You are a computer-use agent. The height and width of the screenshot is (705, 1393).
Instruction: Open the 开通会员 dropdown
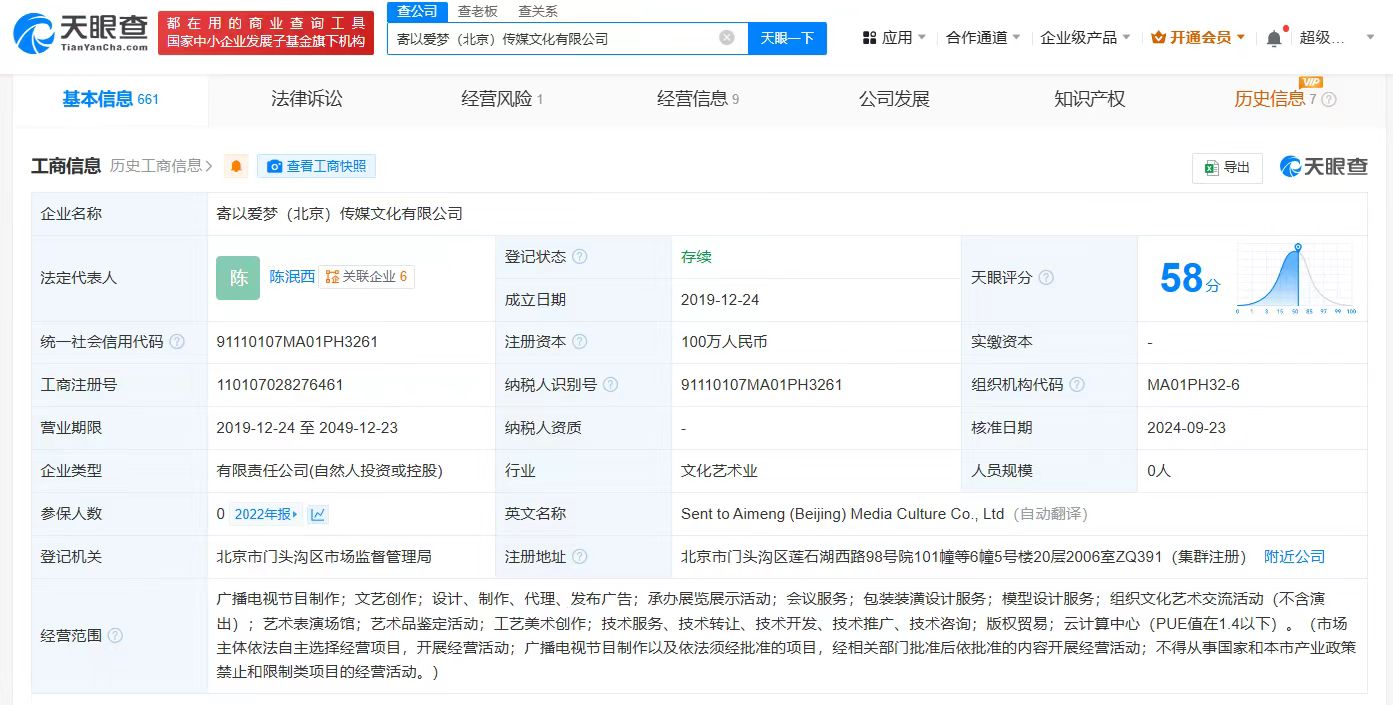(x=1198, y=38)
